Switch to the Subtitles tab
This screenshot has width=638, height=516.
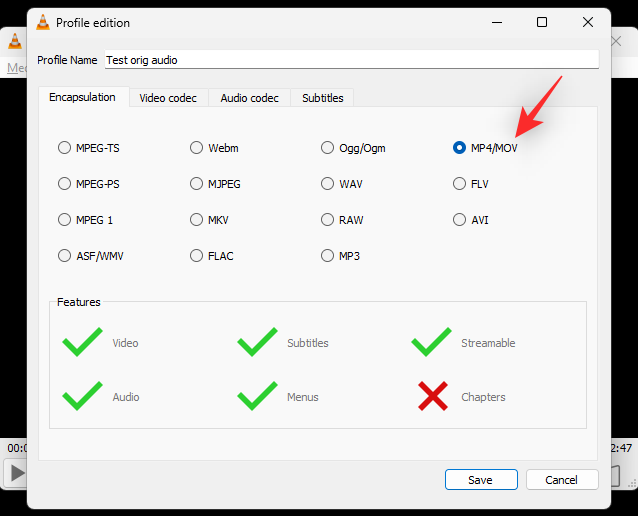(322, 98)
